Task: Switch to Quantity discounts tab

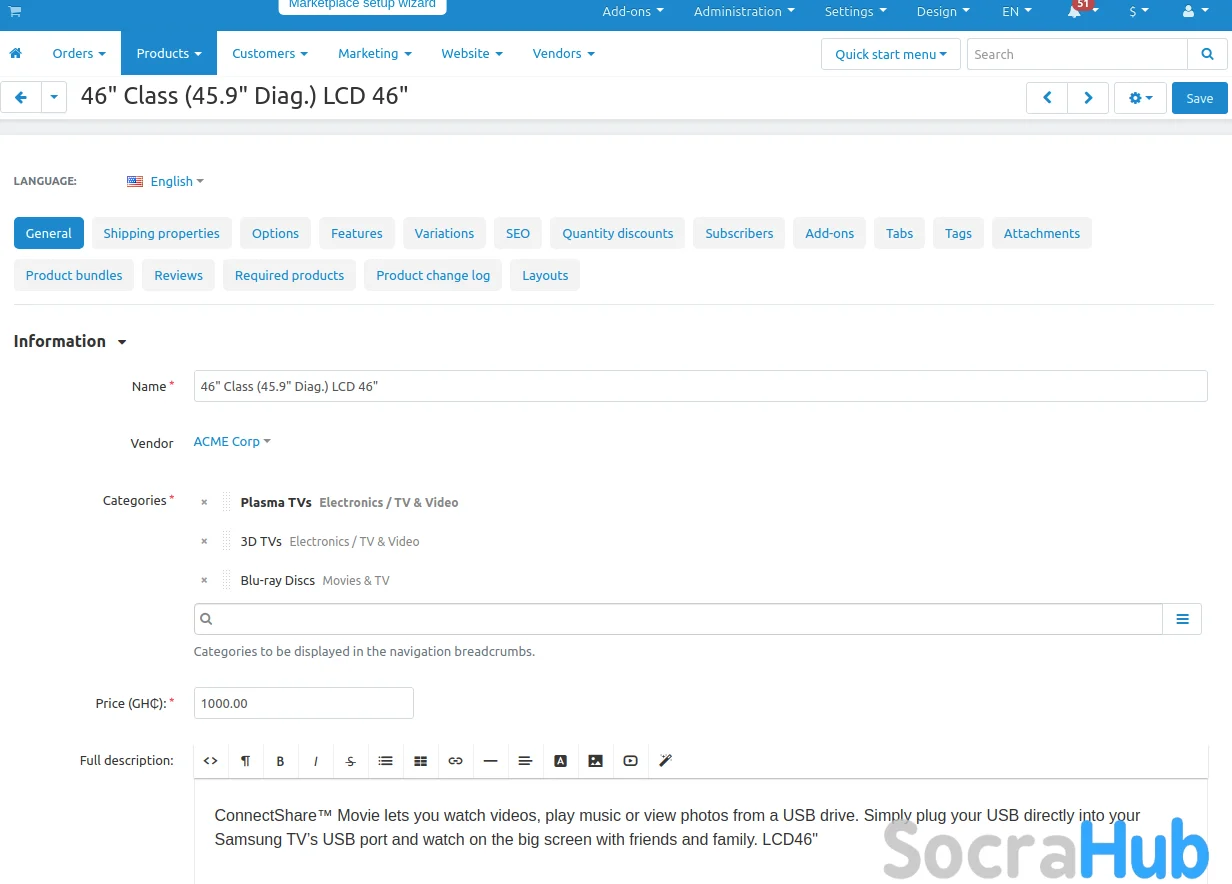Action: 618,233
